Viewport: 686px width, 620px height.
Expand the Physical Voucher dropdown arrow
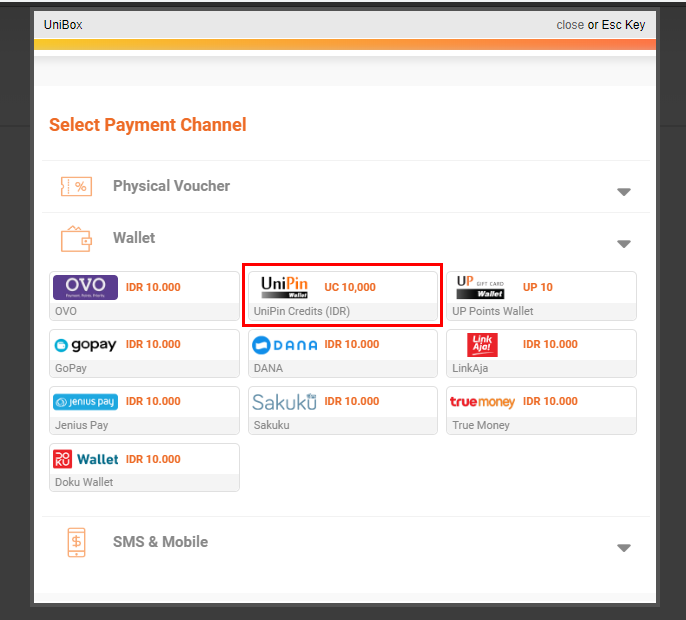623,192
